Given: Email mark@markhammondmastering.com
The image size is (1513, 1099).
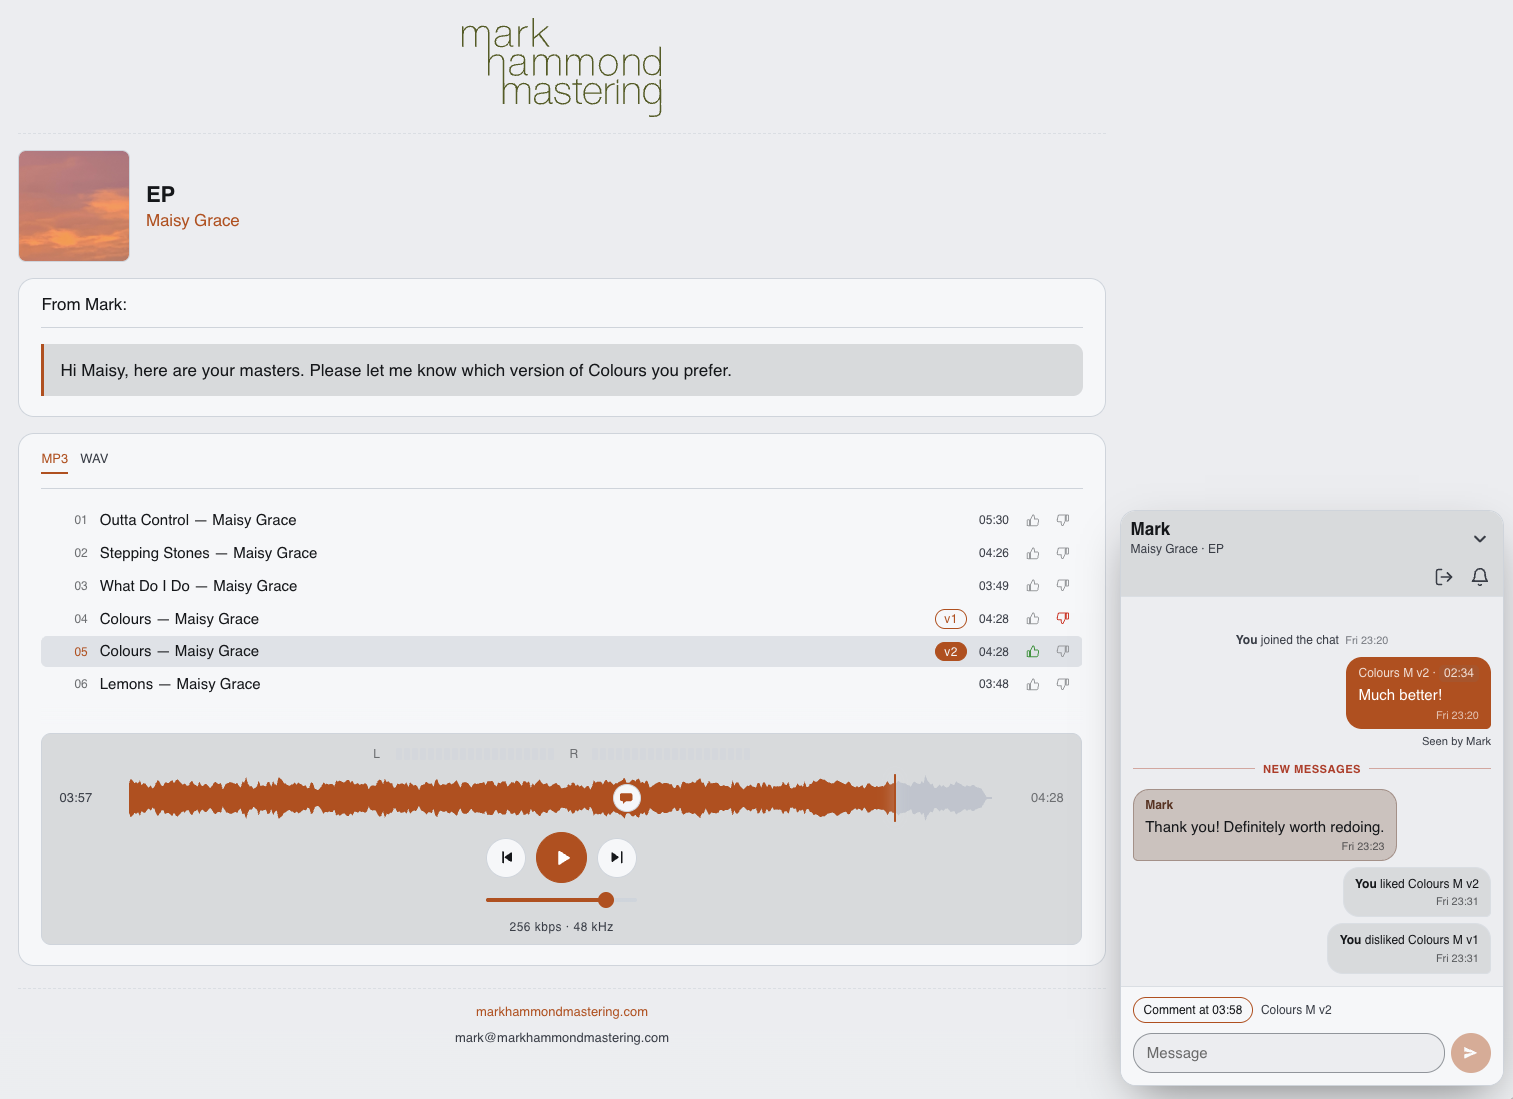Looking at the screenshot, I should click(561, 1038).
